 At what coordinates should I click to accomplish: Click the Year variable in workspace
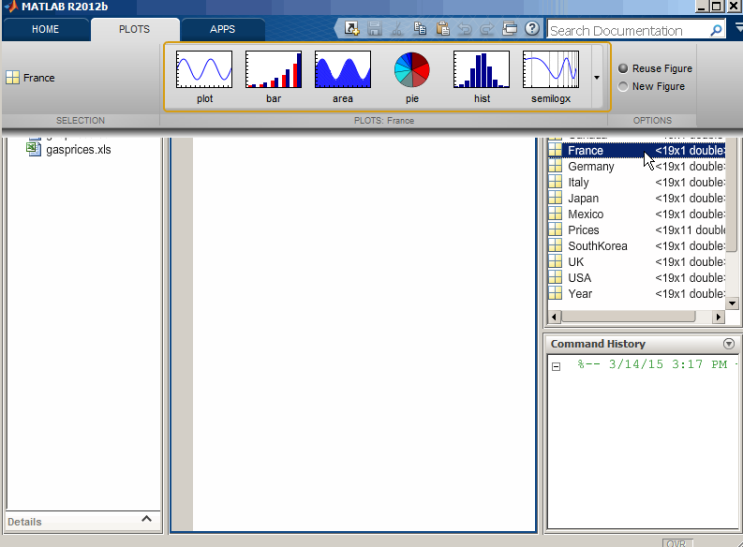[x=636, y=293]
